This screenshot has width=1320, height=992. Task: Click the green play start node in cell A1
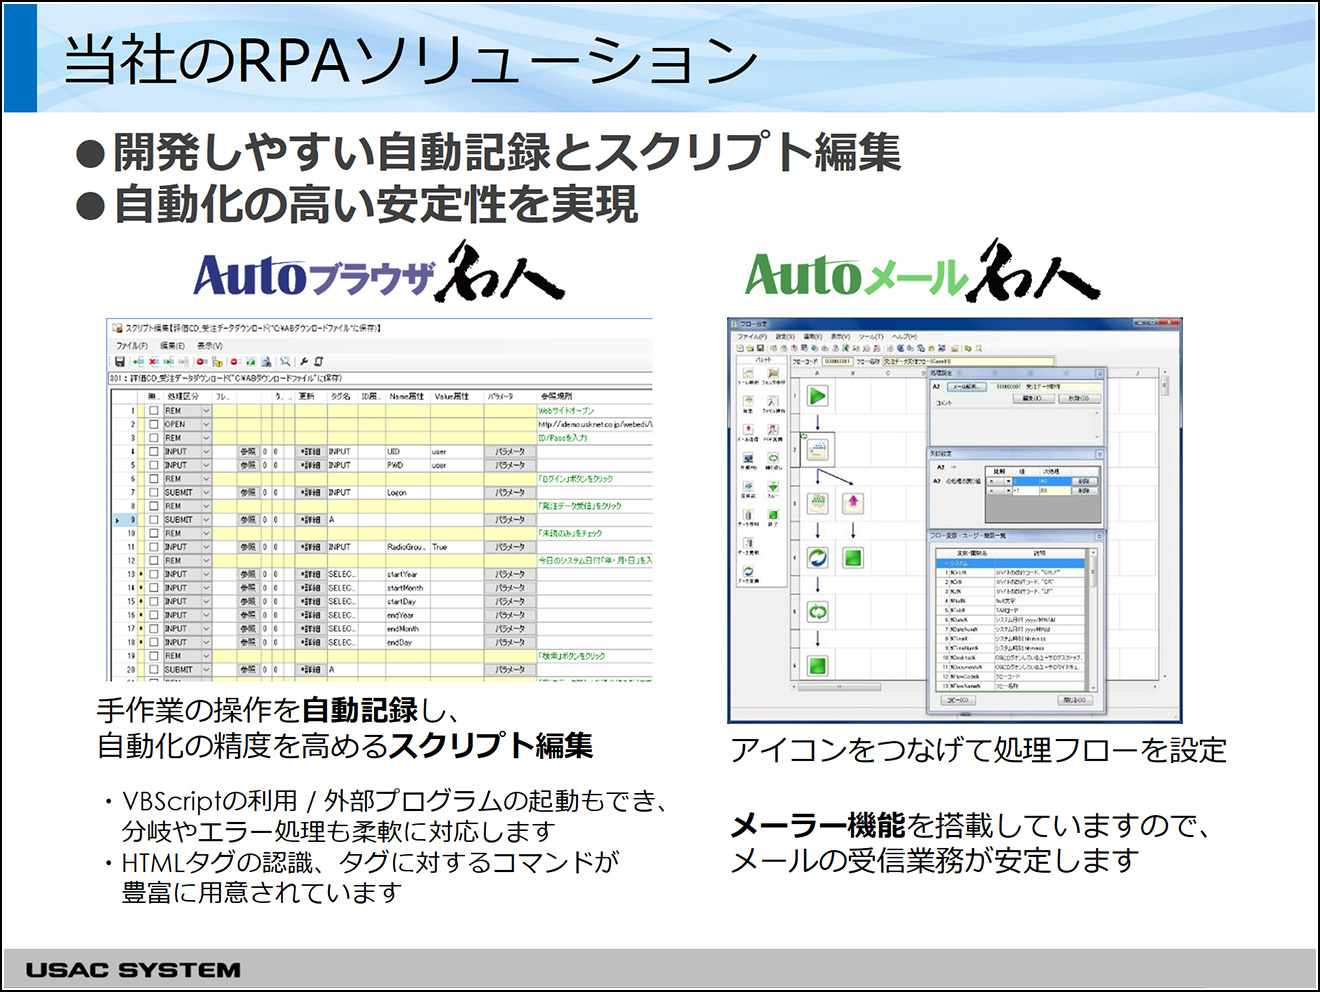point(818,396)
